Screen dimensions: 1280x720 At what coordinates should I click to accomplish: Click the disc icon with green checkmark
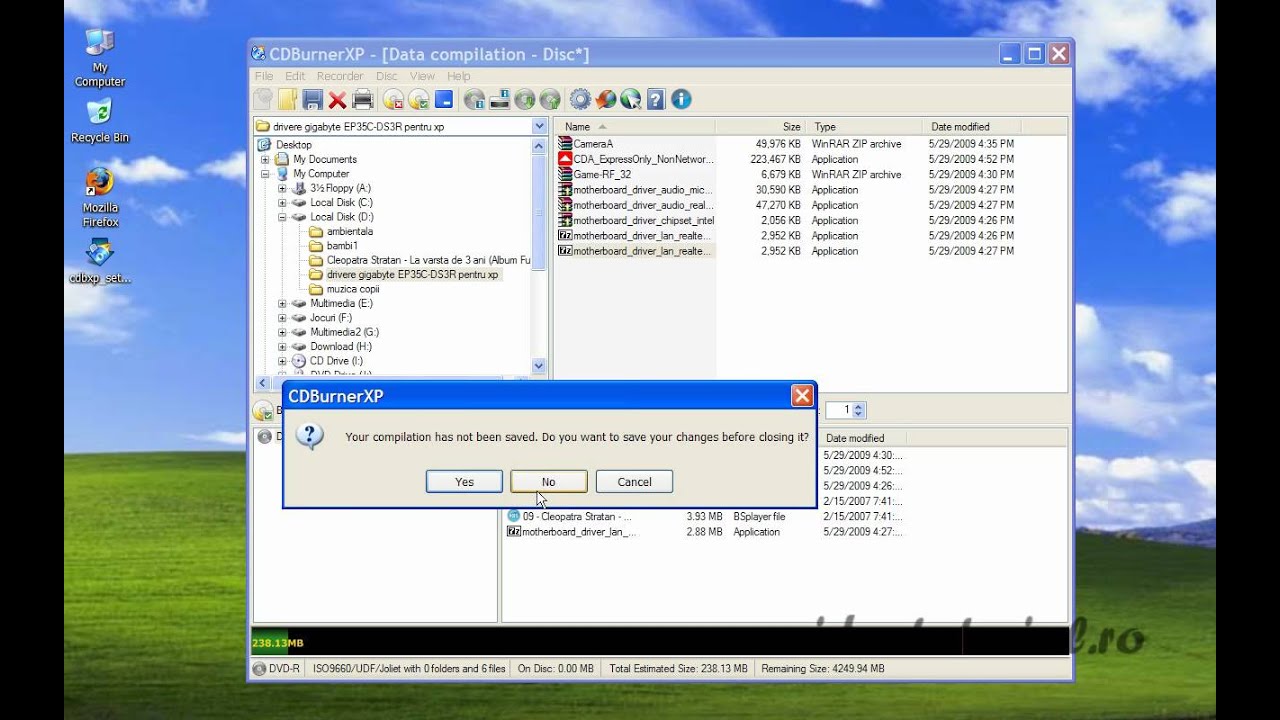(418, 99)
